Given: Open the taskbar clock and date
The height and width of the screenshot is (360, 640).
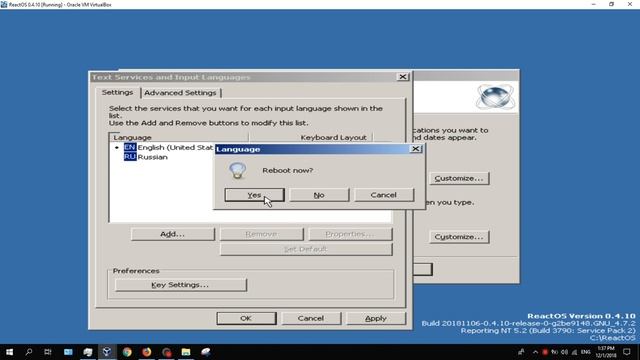Looking at the screenshot, I should (606, 352).
